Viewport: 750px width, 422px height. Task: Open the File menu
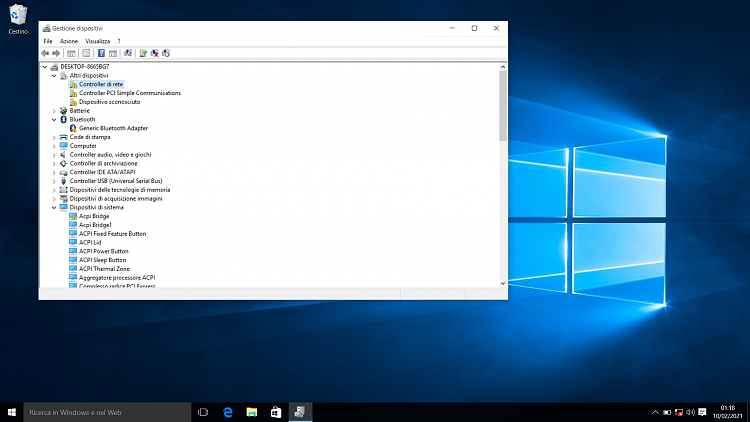[48, 41]
